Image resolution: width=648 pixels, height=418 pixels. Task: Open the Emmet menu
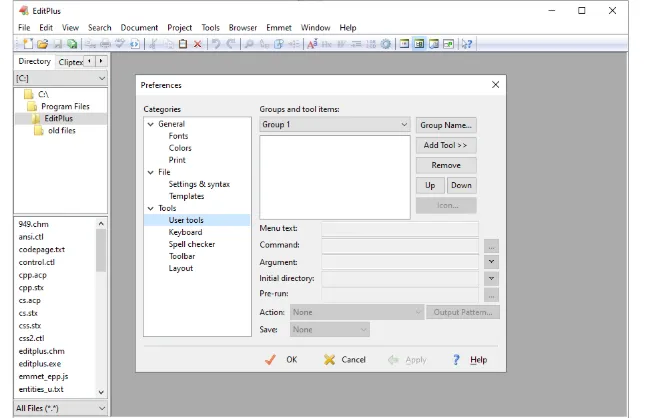(x=279, y=28)
